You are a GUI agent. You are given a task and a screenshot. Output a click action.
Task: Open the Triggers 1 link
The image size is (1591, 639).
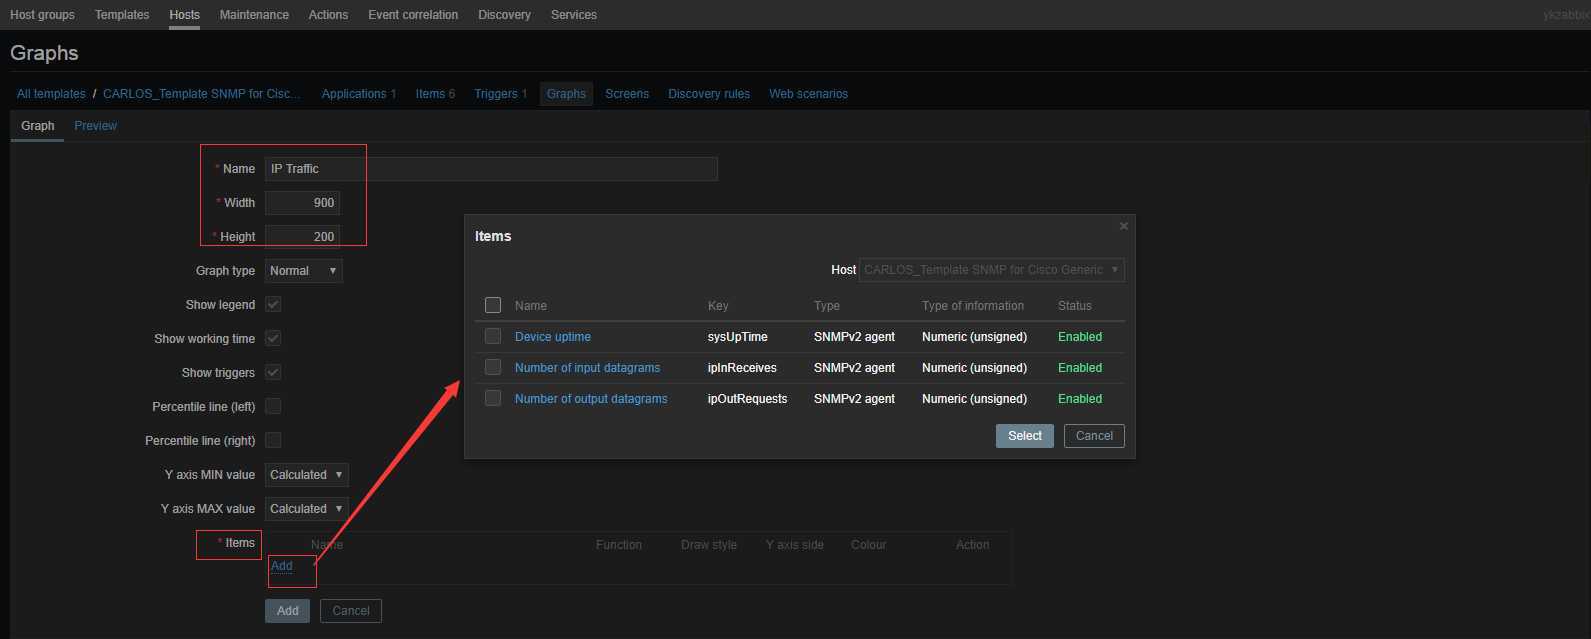(501, 93)
